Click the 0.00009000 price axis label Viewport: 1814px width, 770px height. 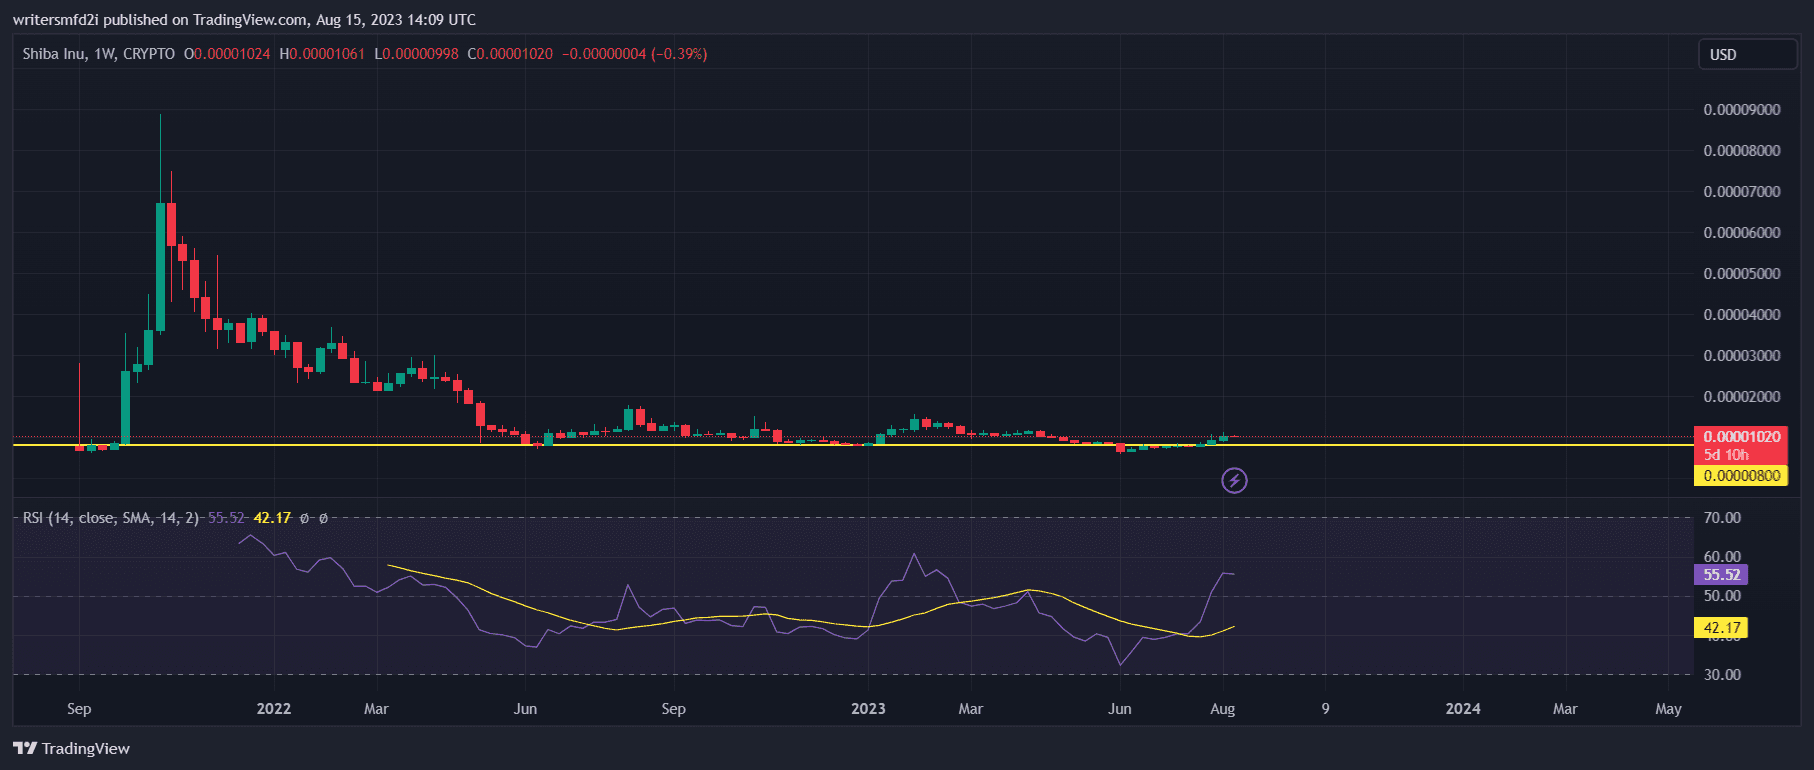click(1741, 110)
